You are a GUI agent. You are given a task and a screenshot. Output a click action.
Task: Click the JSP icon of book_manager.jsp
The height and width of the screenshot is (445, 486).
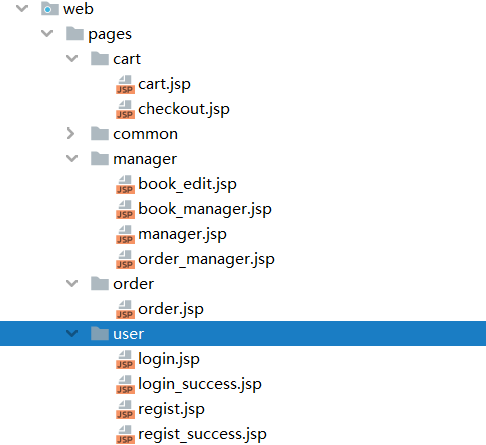pos(125,209)
